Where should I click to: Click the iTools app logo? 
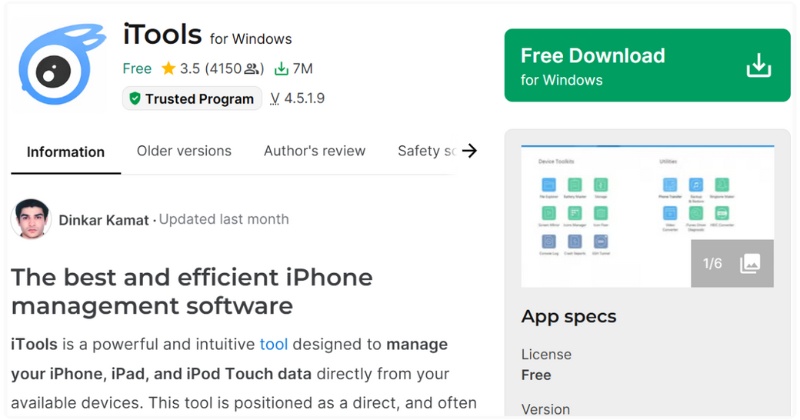pyautogui.click(x=59, y=66)
